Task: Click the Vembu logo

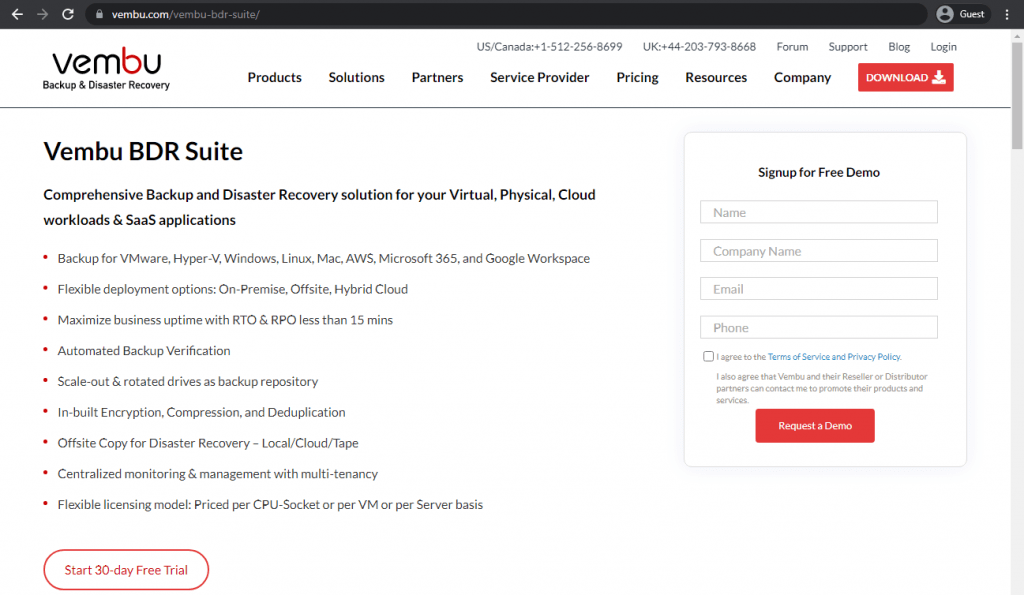Action: 106,69
